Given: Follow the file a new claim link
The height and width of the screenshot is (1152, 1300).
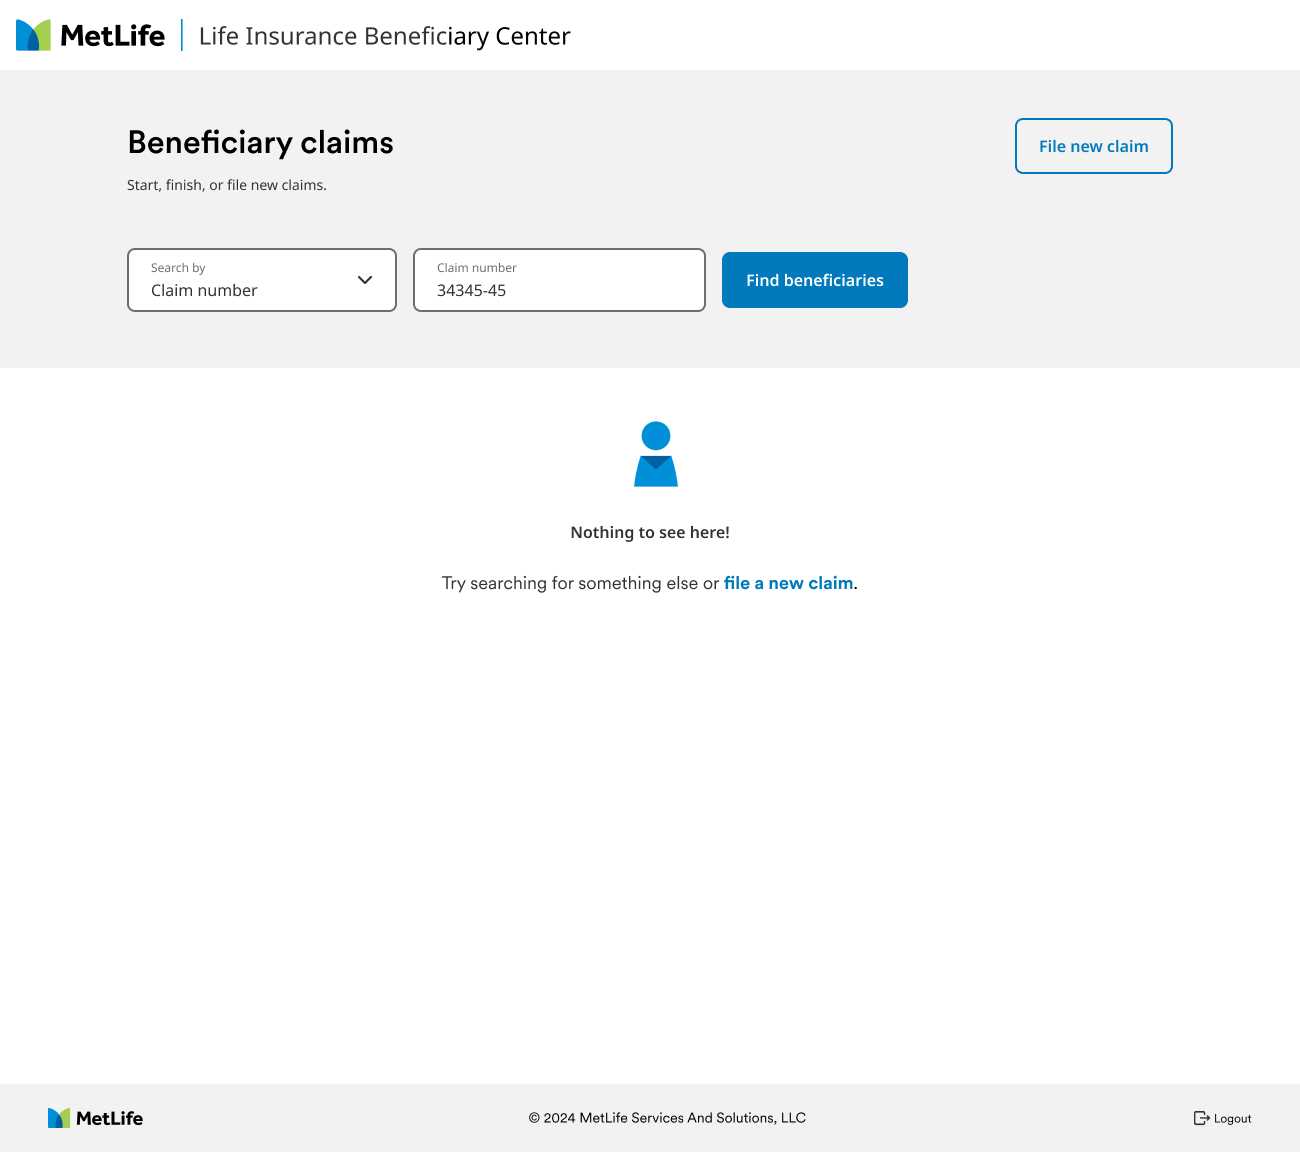Looking at the screenshot, I should click(789, 583).
